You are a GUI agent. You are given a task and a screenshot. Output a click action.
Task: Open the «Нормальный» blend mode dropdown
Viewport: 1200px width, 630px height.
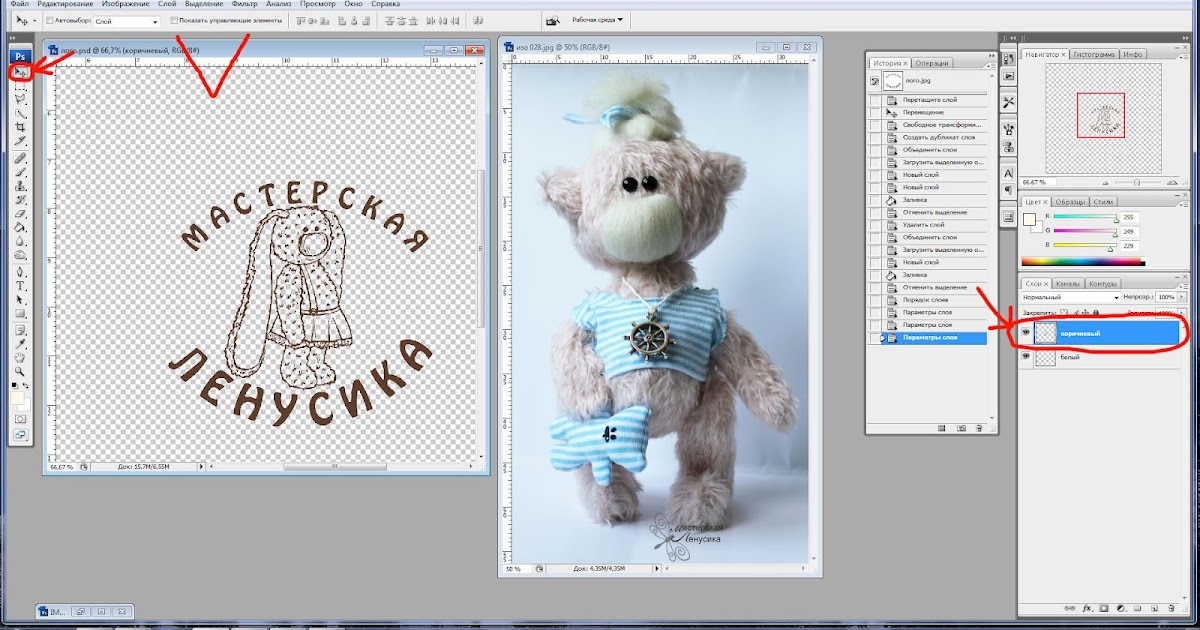(x=1072, y=297)
